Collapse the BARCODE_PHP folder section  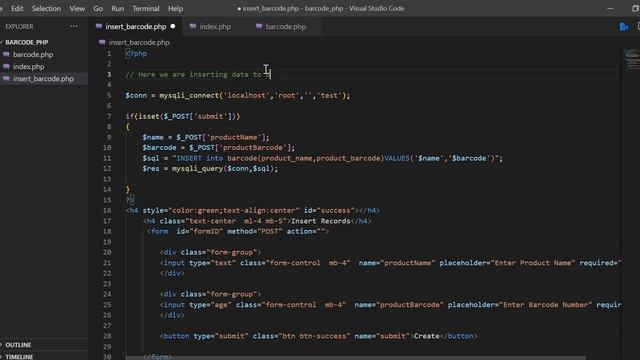pos(27,42)
